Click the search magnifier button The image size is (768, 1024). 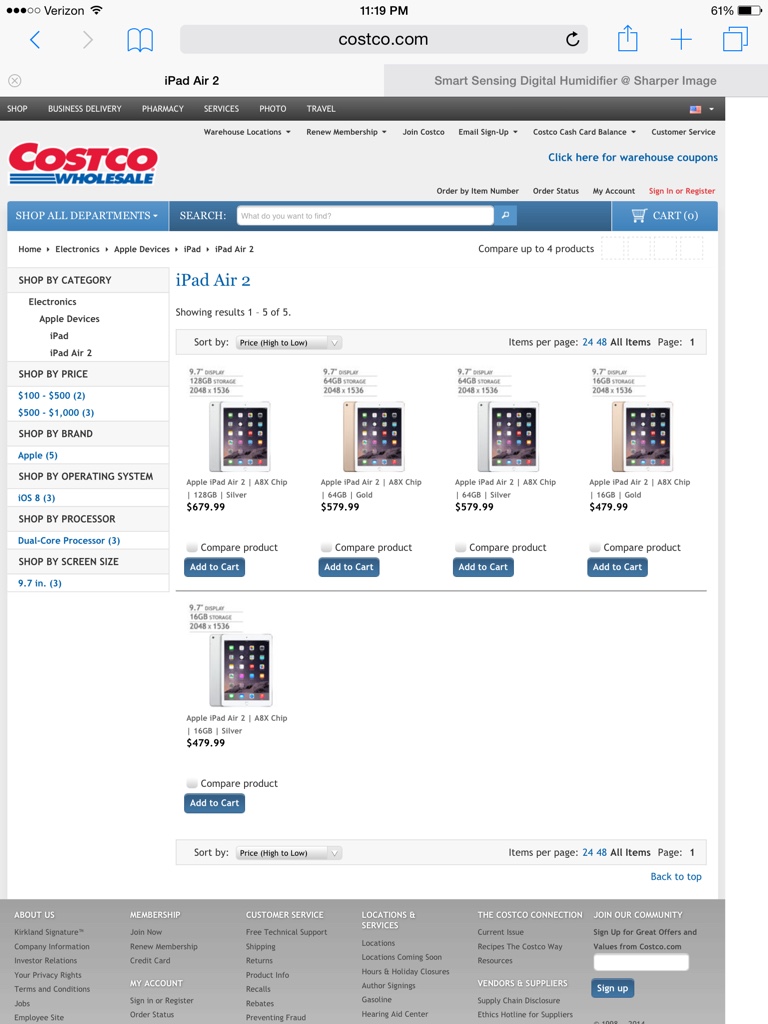pyautogui.click(x=505, y=216)
